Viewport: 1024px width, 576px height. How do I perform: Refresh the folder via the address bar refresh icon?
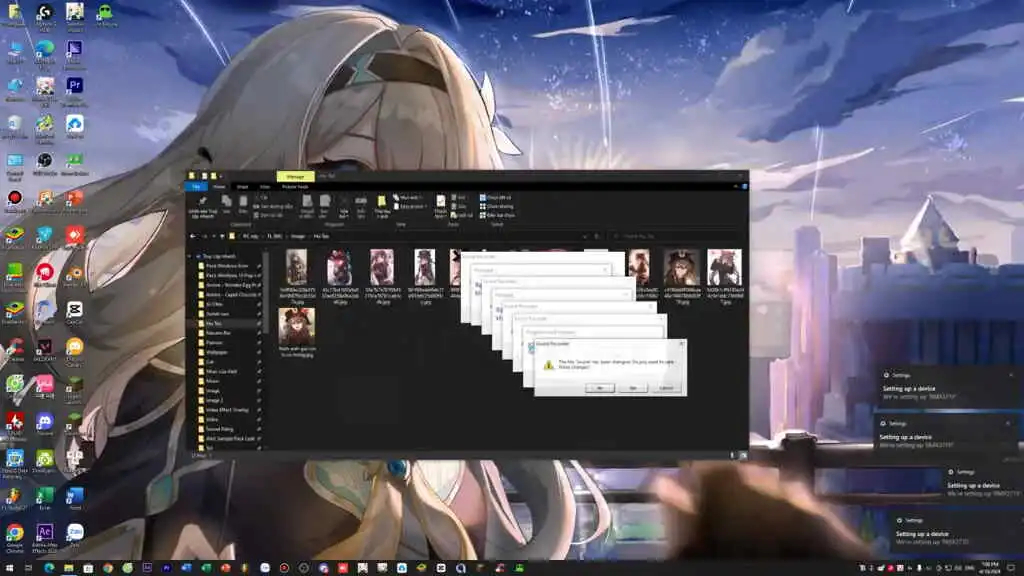click(597, 236)
